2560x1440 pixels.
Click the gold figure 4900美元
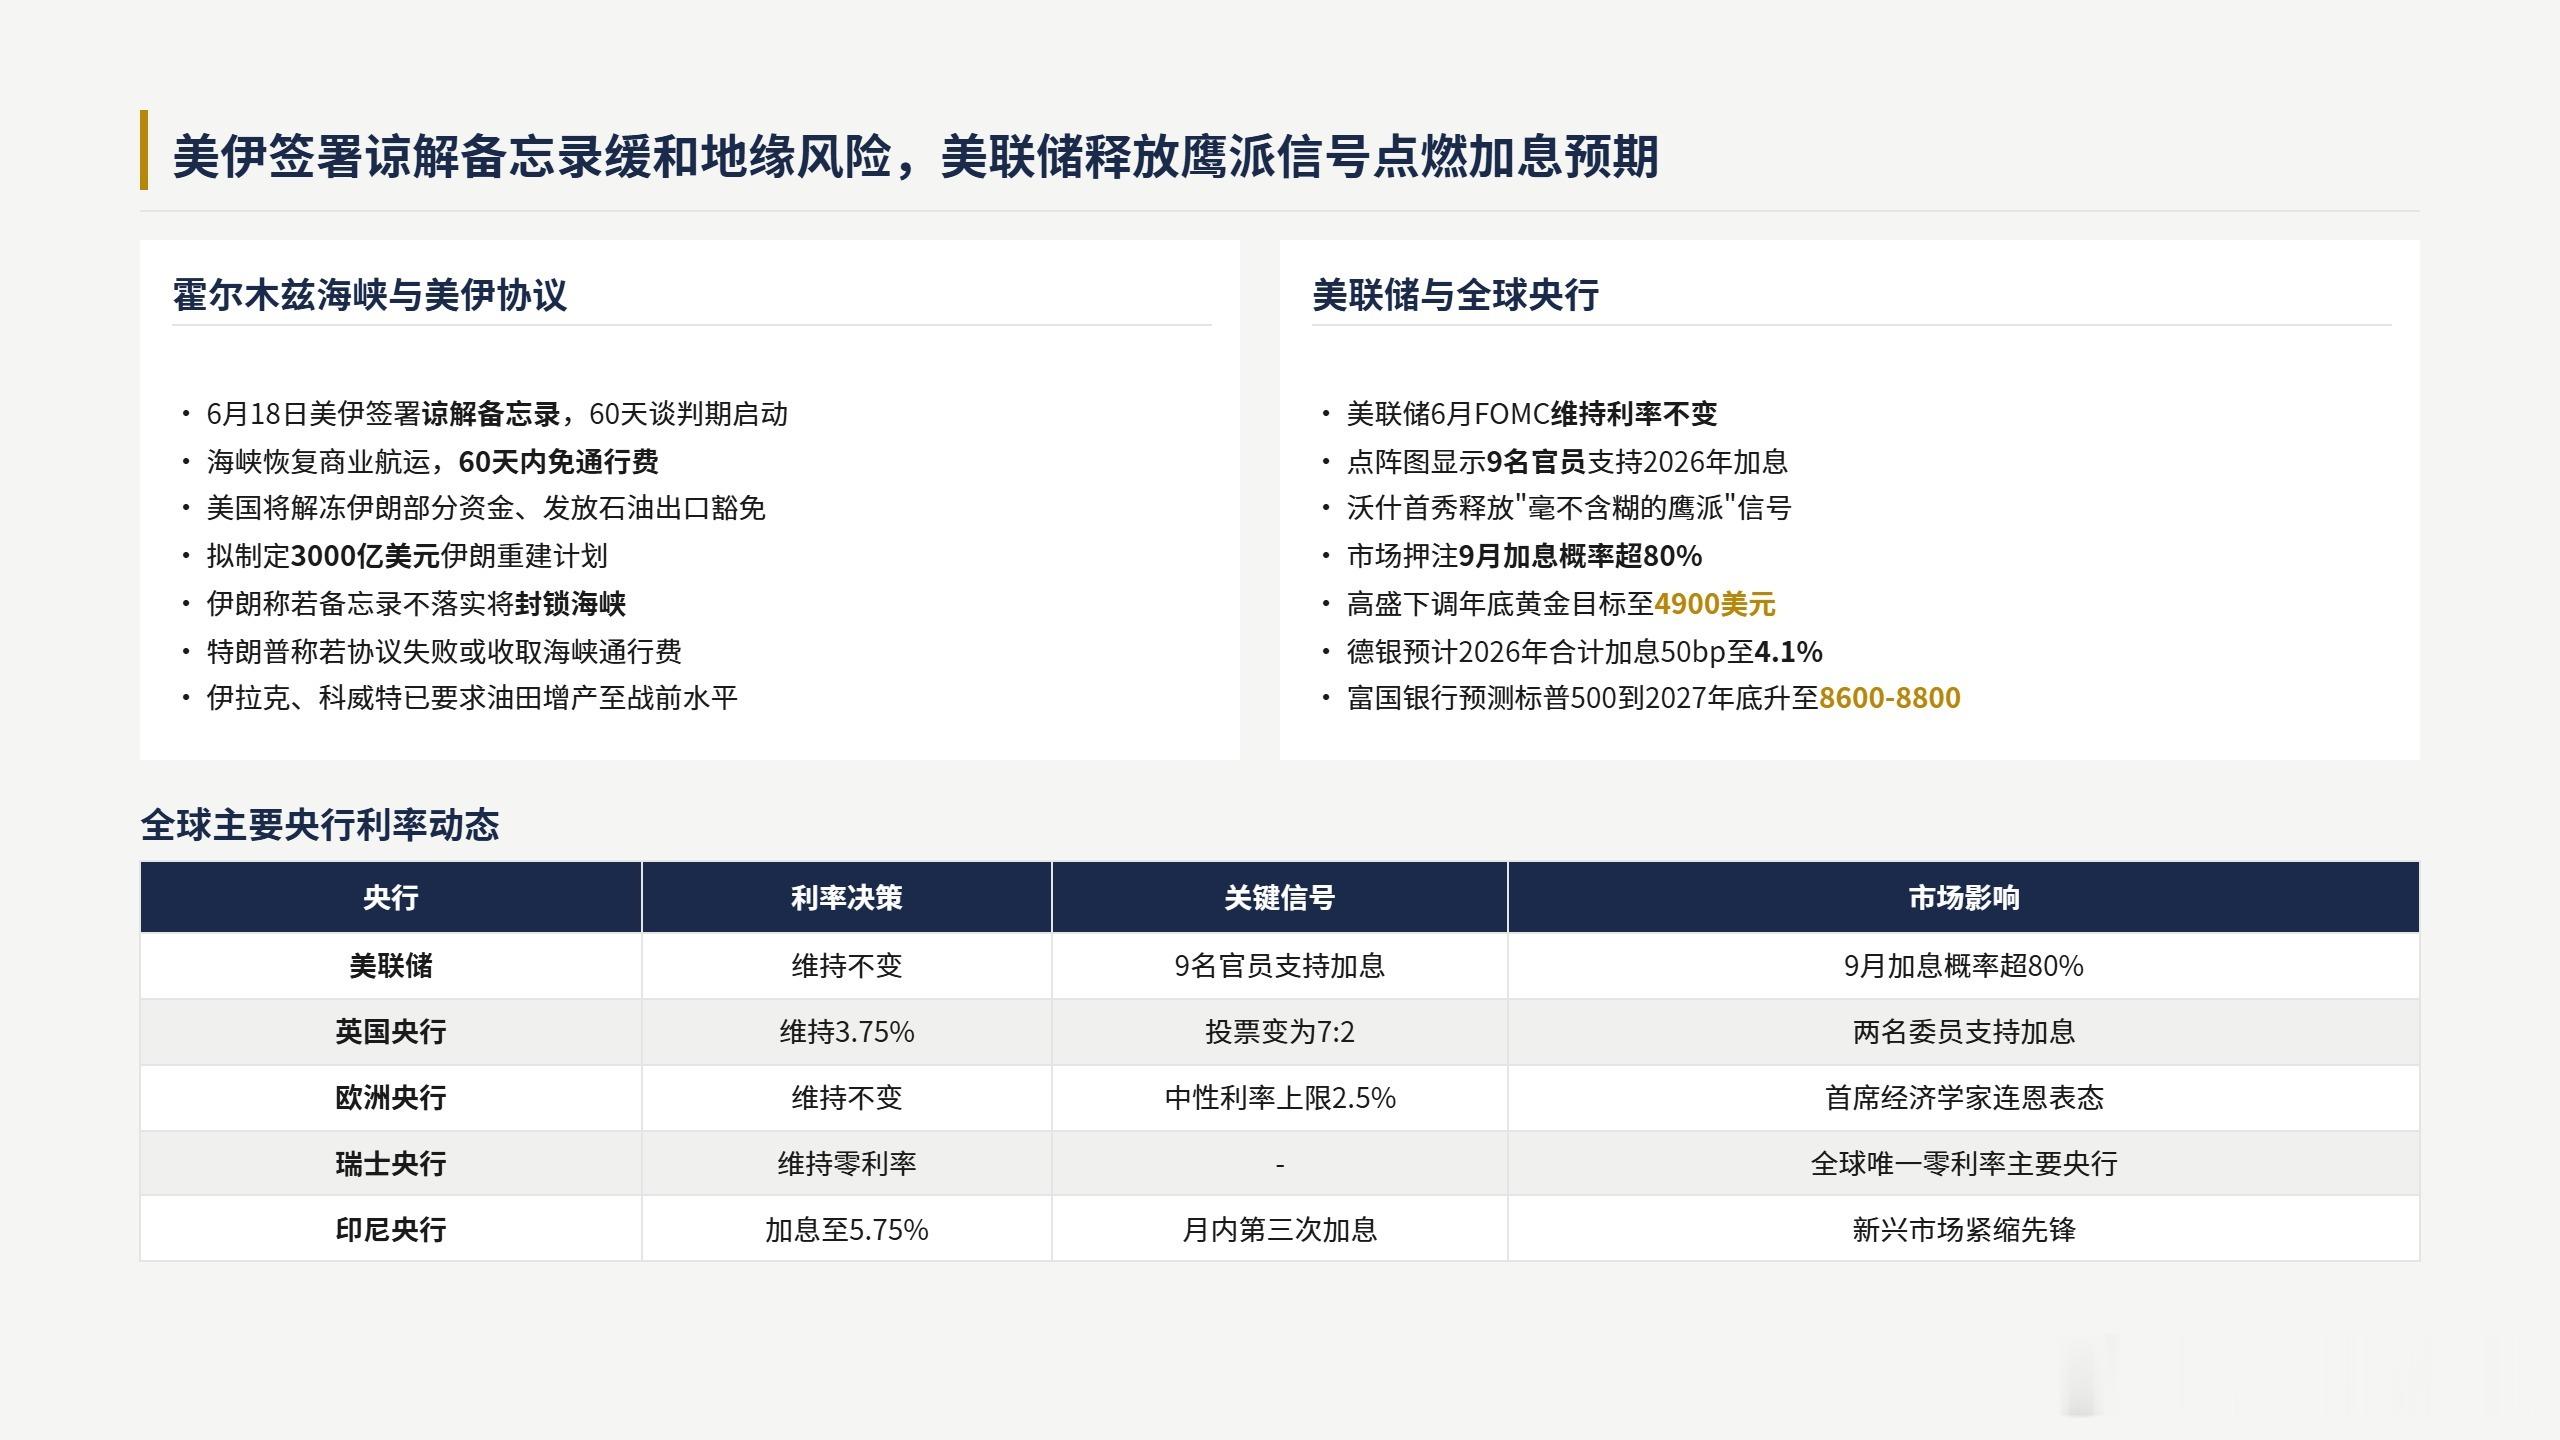1715,604
